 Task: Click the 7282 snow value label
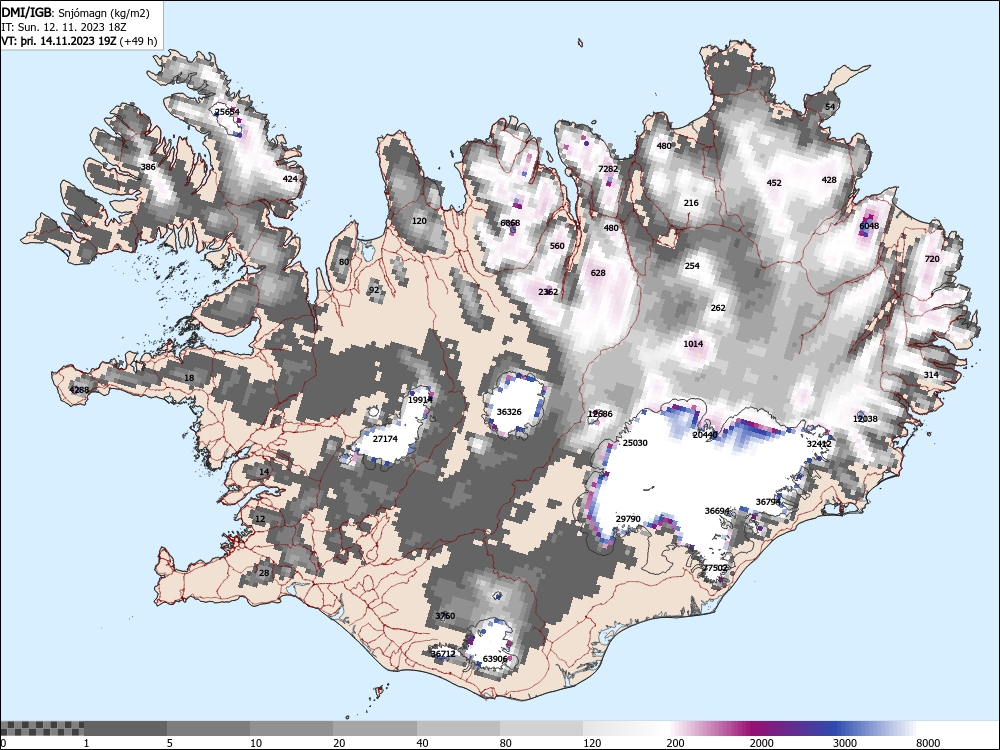(x=608, y=169)
